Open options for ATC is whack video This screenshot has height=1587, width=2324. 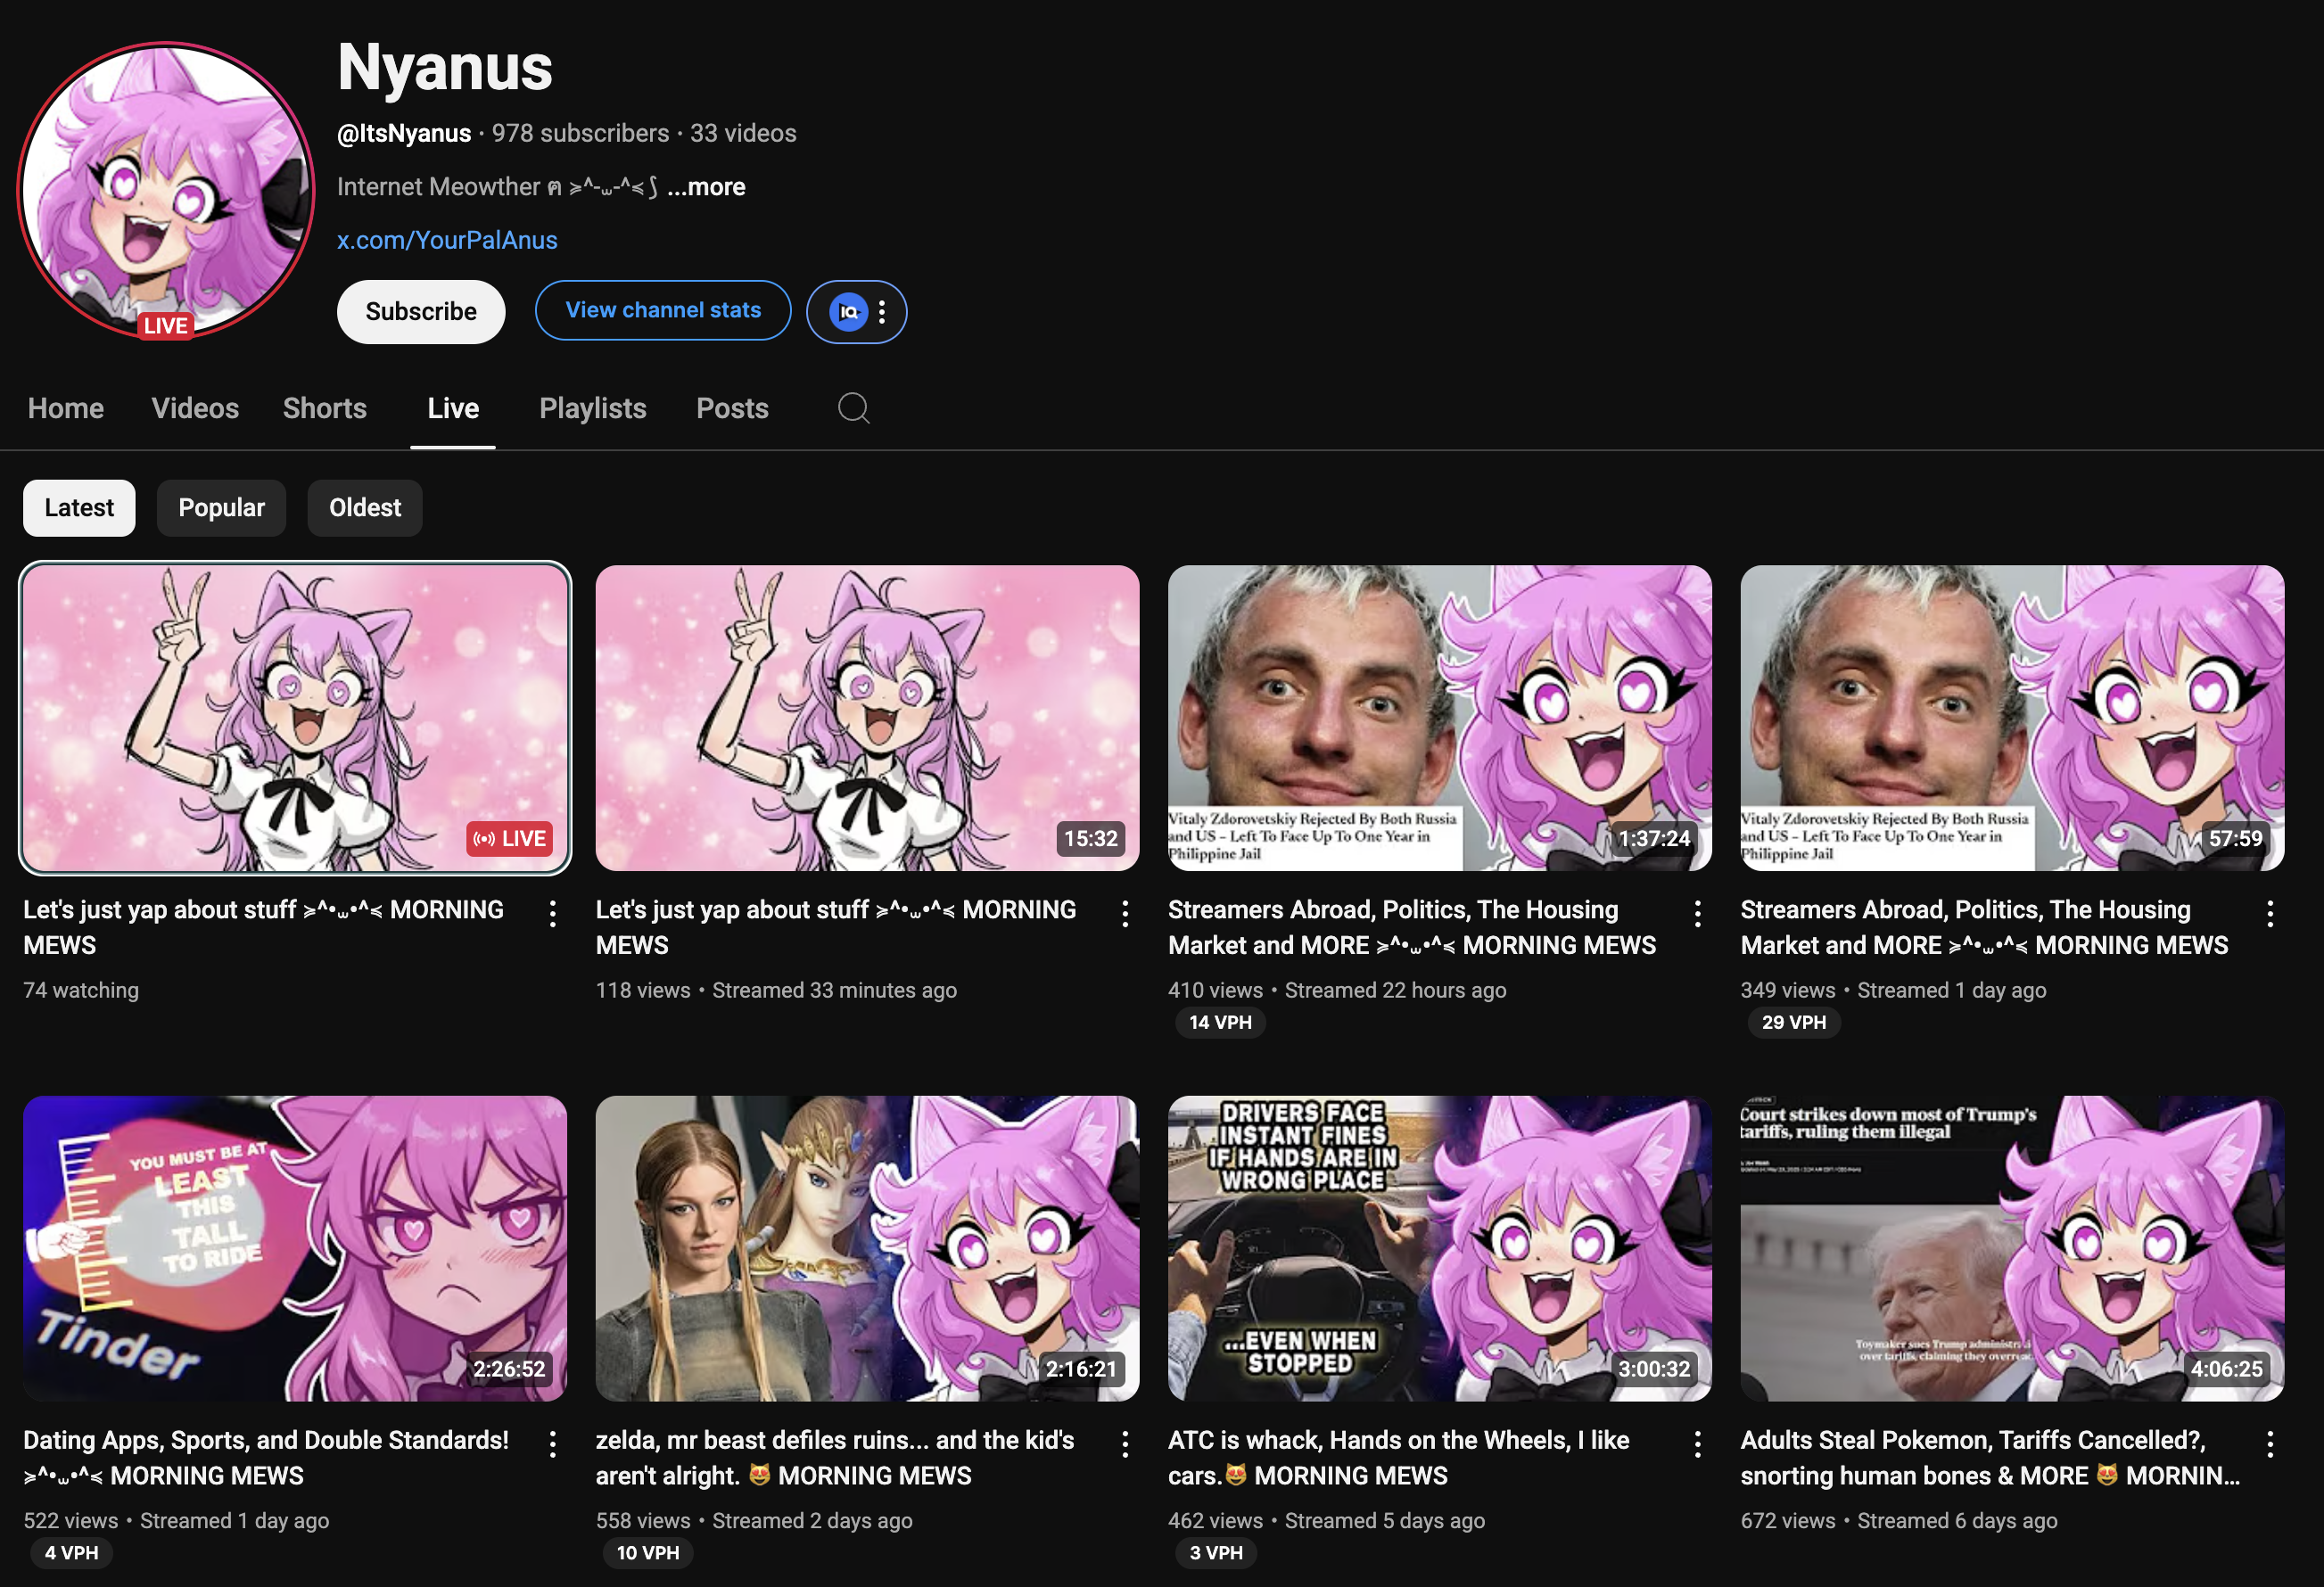pos(1697,1443)
